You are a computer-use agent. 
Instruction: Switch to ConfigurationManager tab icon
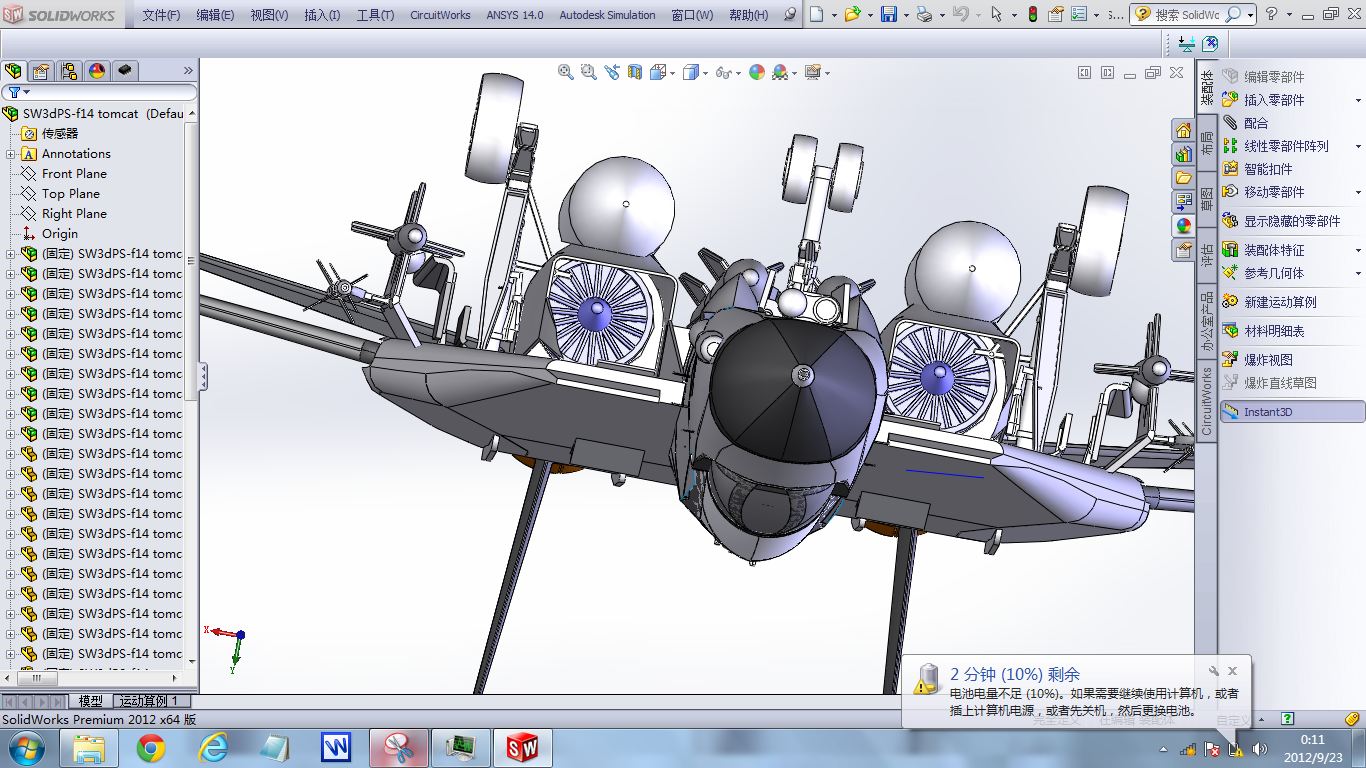69,71
